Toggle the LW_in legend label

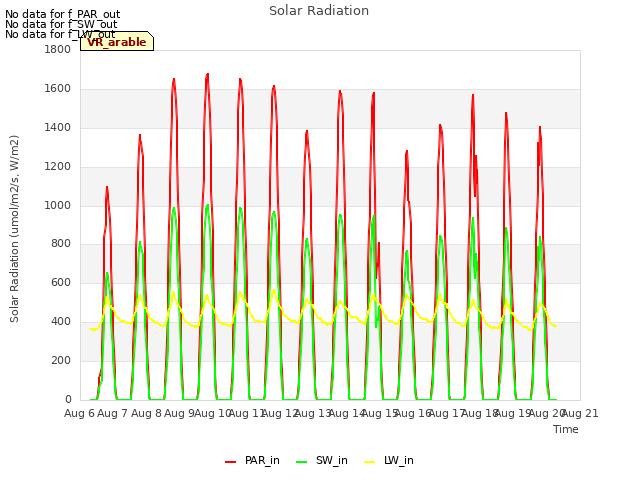(x=399, y=460)
